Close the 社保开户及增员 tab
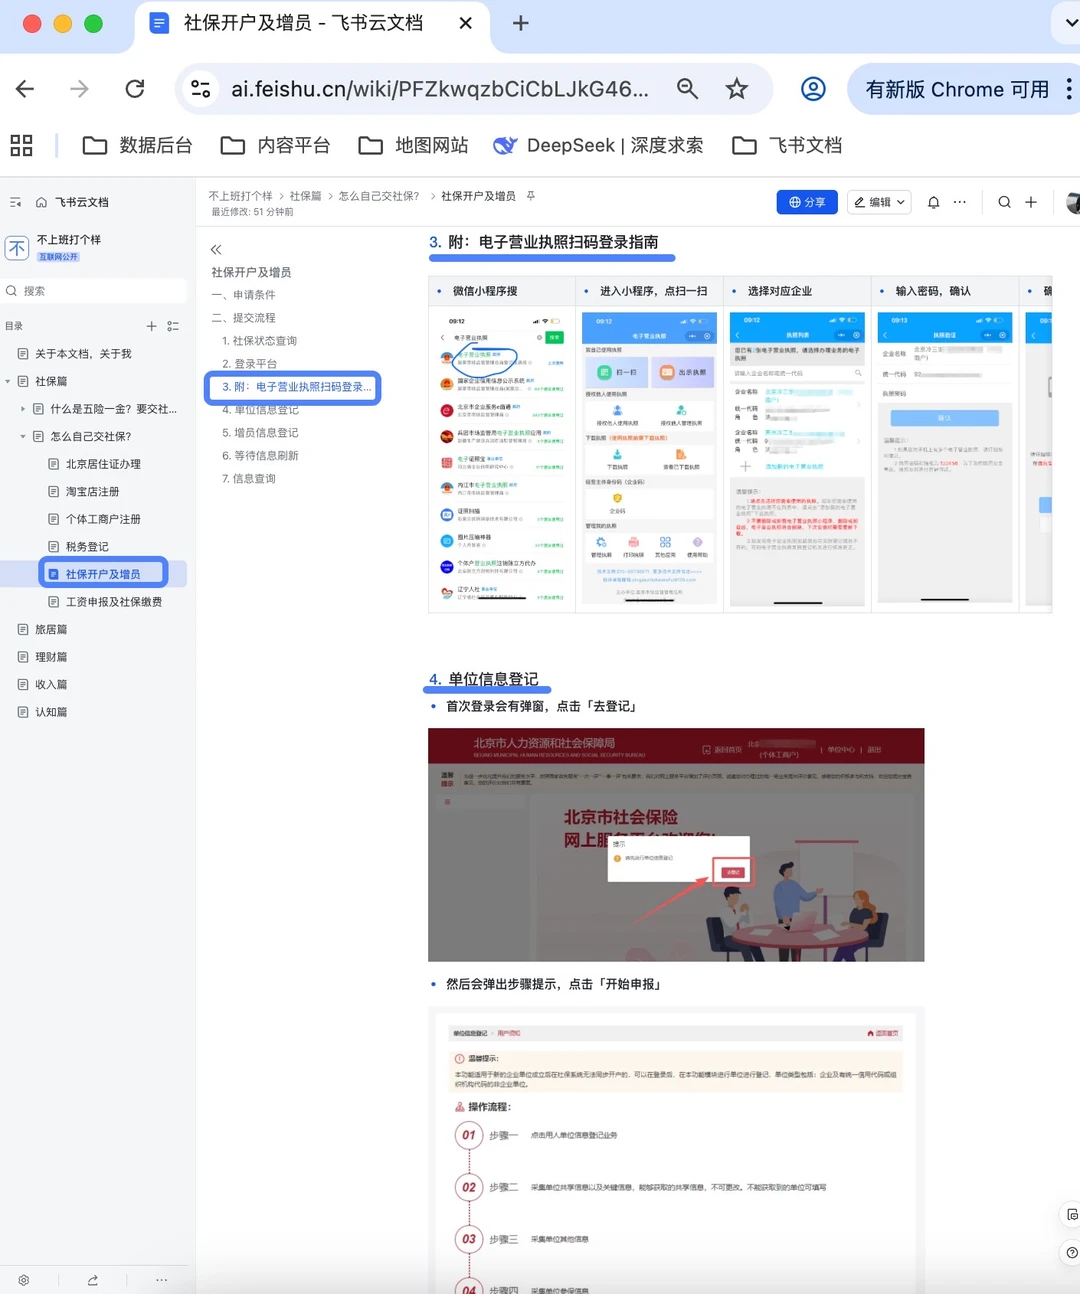Image resolution: width=1080 pixels, height=1294 pixels. [465, 23]
